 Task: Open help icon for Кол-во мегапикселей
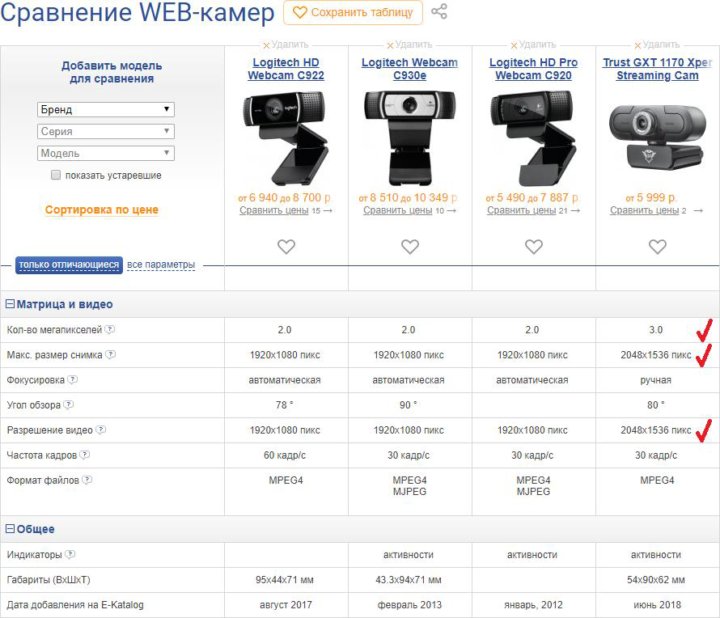(111, 330)
